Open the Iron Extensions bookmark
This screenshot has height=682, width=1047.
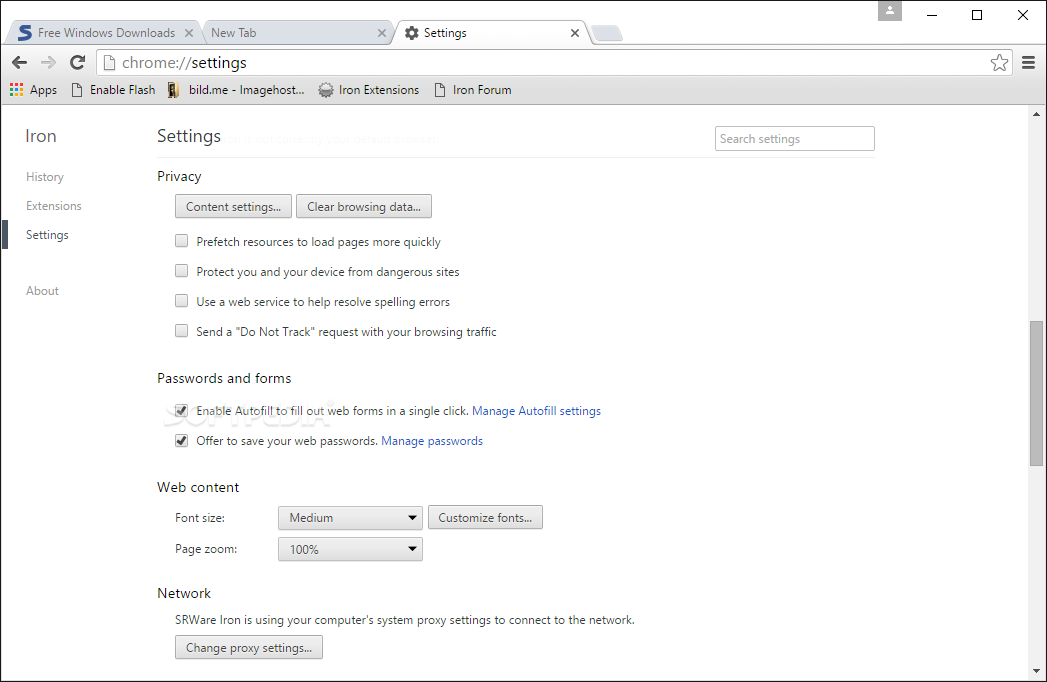tap(369, 90)
